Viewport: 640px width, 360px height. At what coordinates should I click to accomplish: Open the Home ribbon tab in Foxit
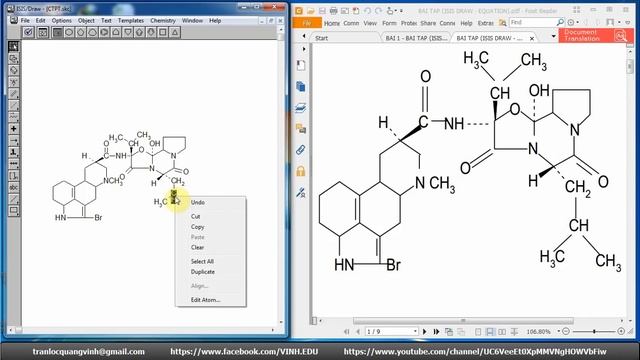coord(332,23)
